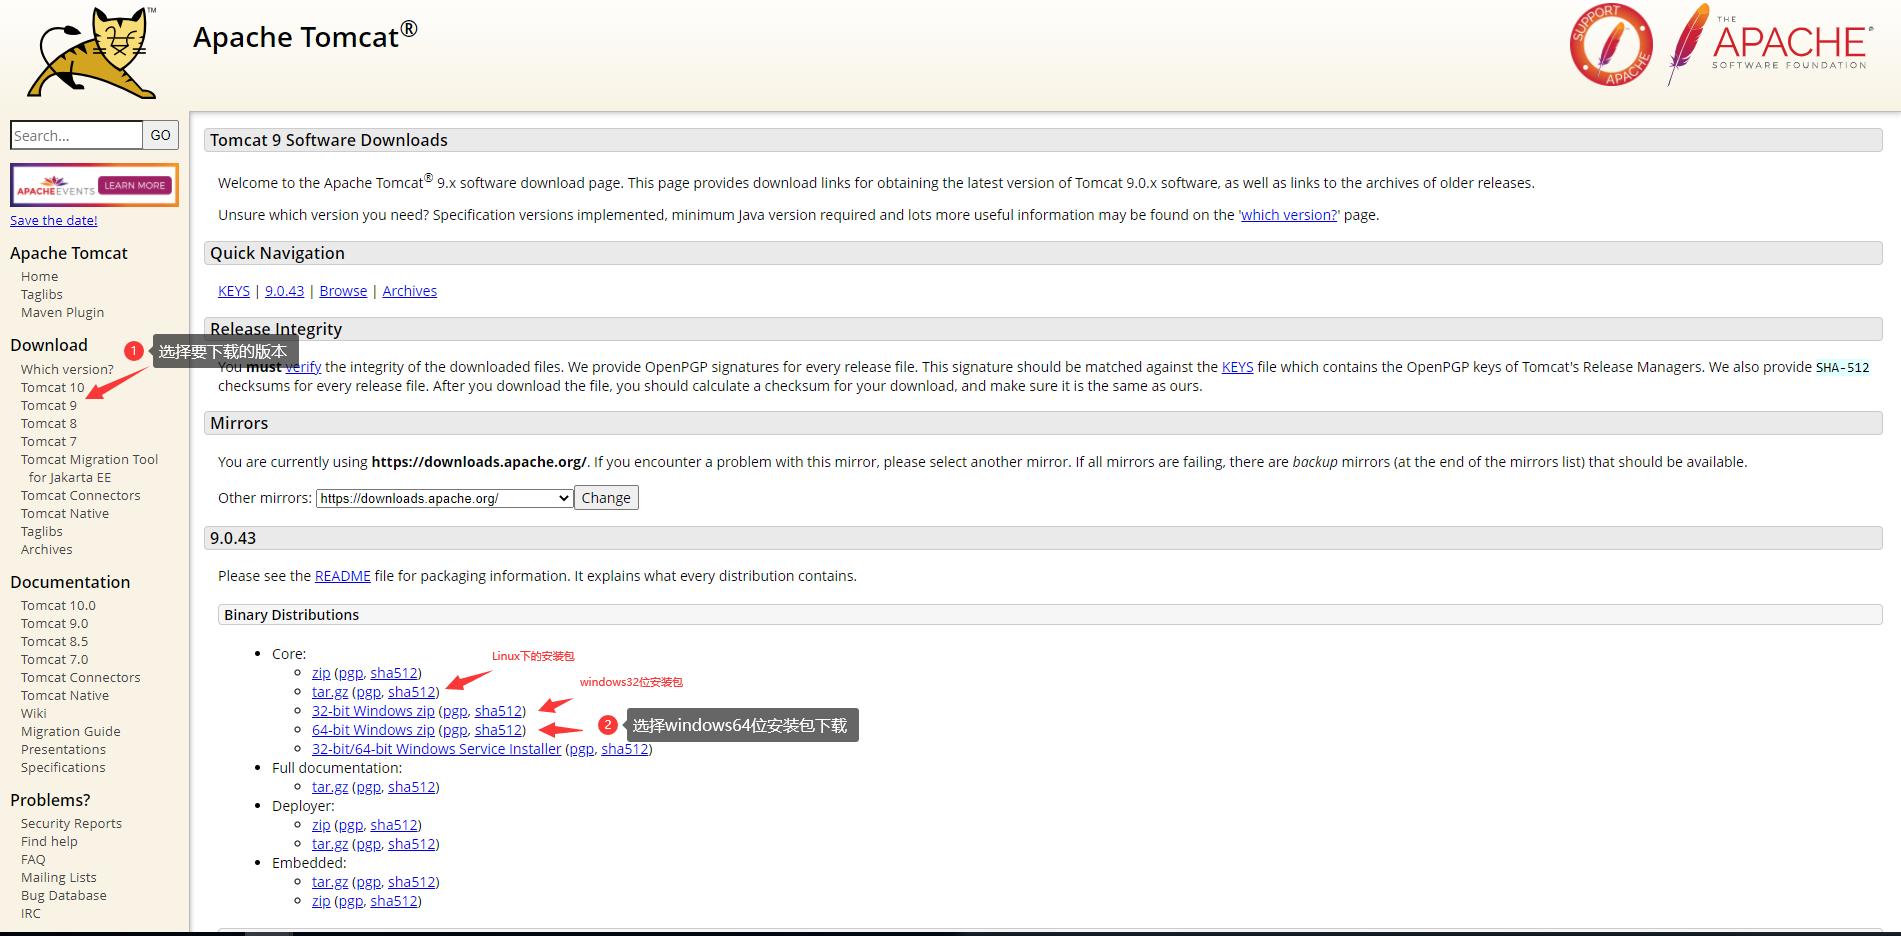Screen dimensions: 1901x936
Task: Open sha512 for Embedded zip
Action: 394,901
